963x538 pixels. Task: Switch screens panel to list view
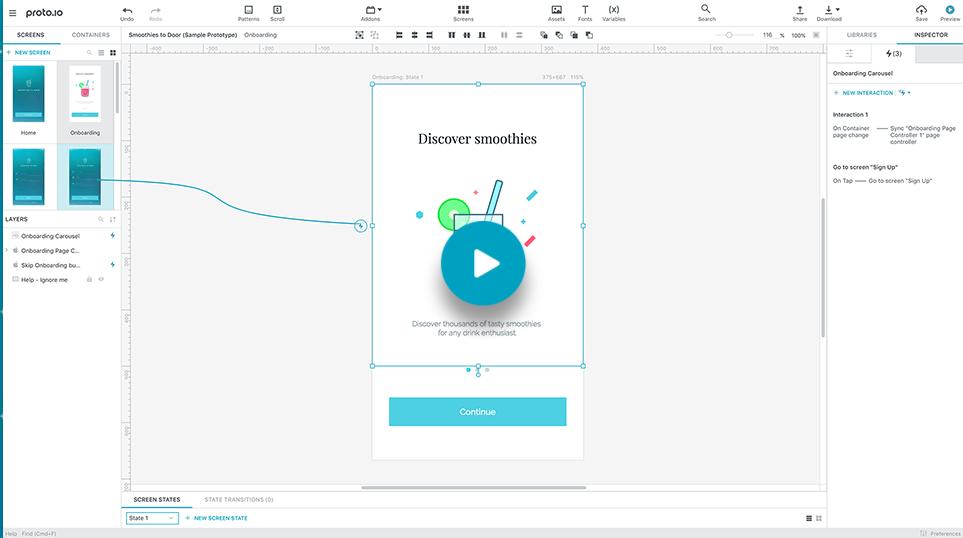pos(100,52)
